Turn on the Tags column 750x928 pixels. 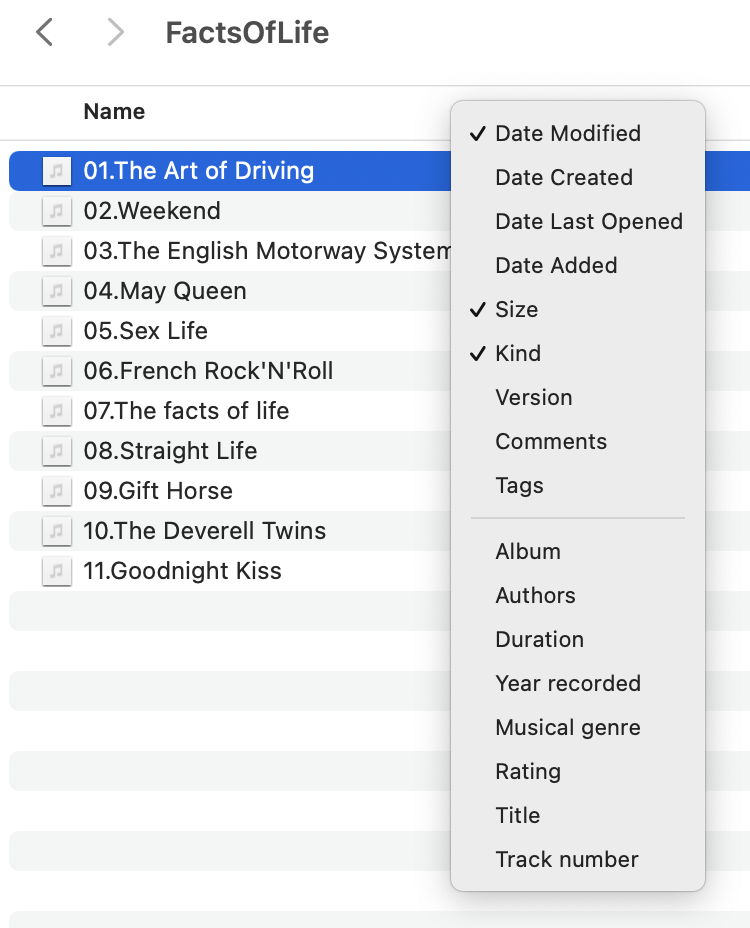coord(519,485)
